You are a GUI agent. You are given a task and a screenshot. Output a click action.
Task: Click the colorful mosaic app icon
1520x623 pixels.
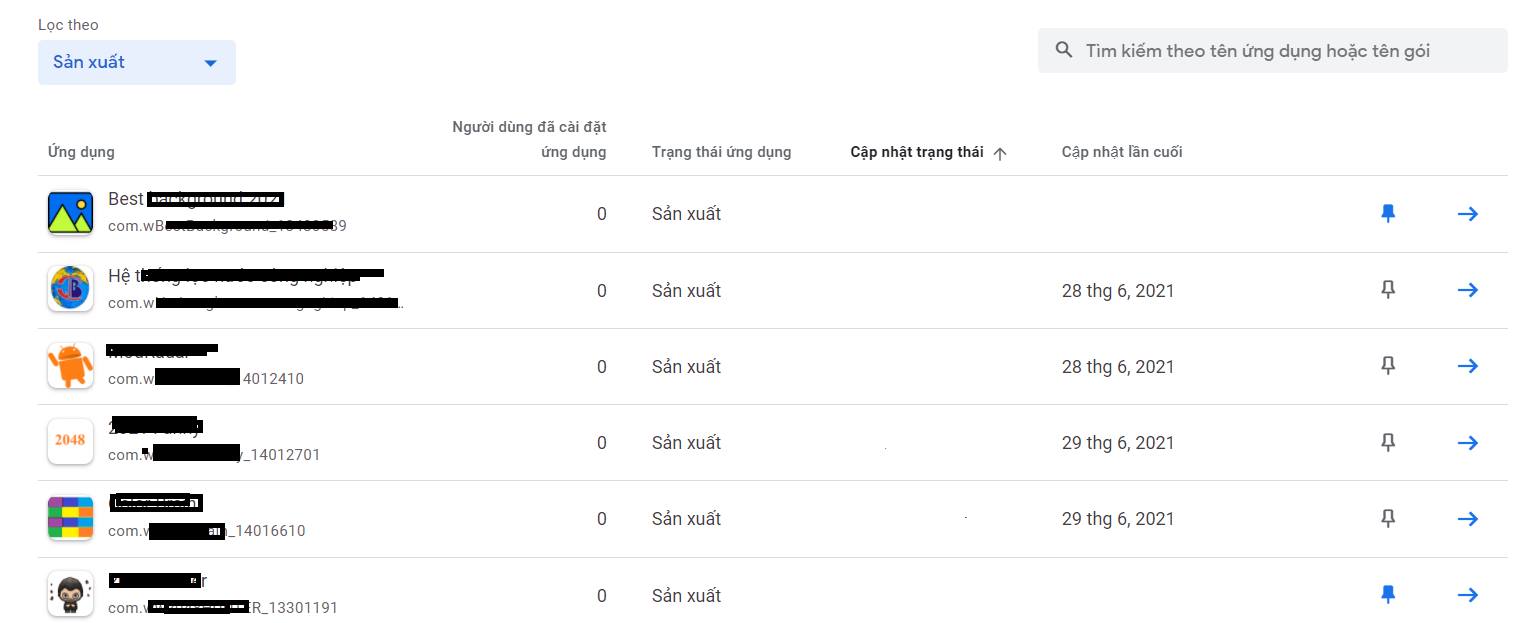point(70,518)
